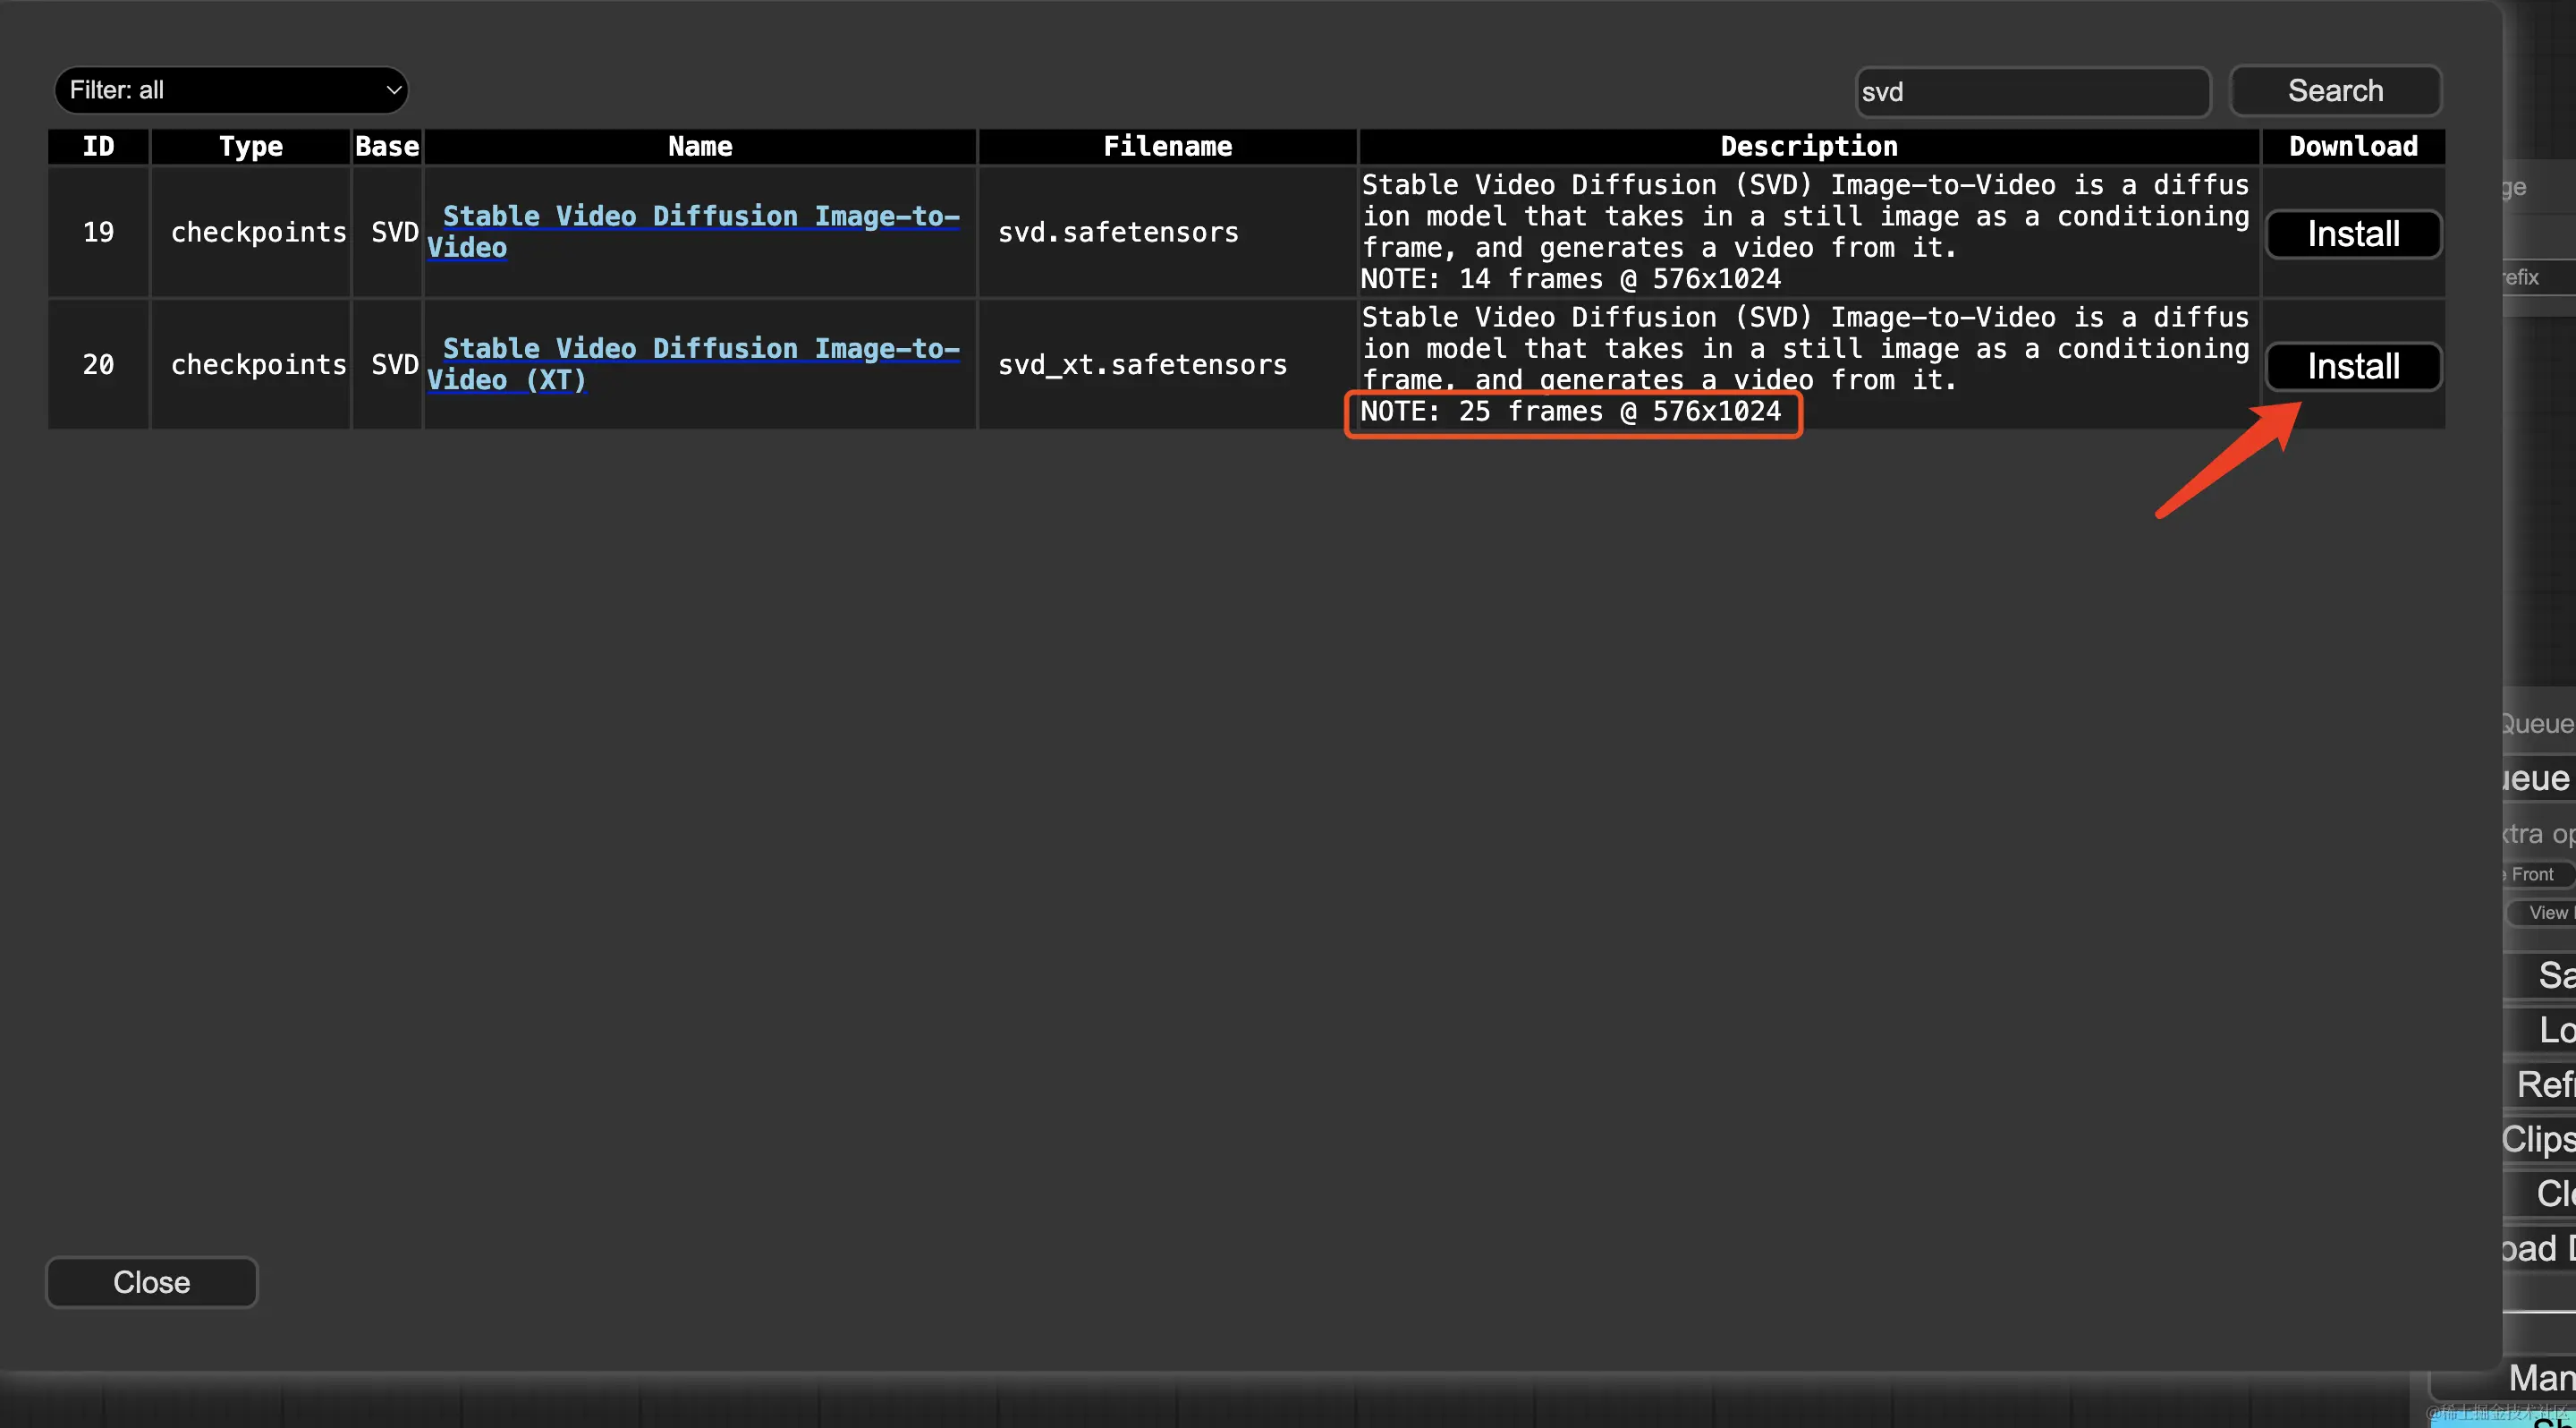Image resolution: width=2576 pixels, height=1428 pixels.
Task: Click the Name column header to sort
Action: [x=699, y=146]
